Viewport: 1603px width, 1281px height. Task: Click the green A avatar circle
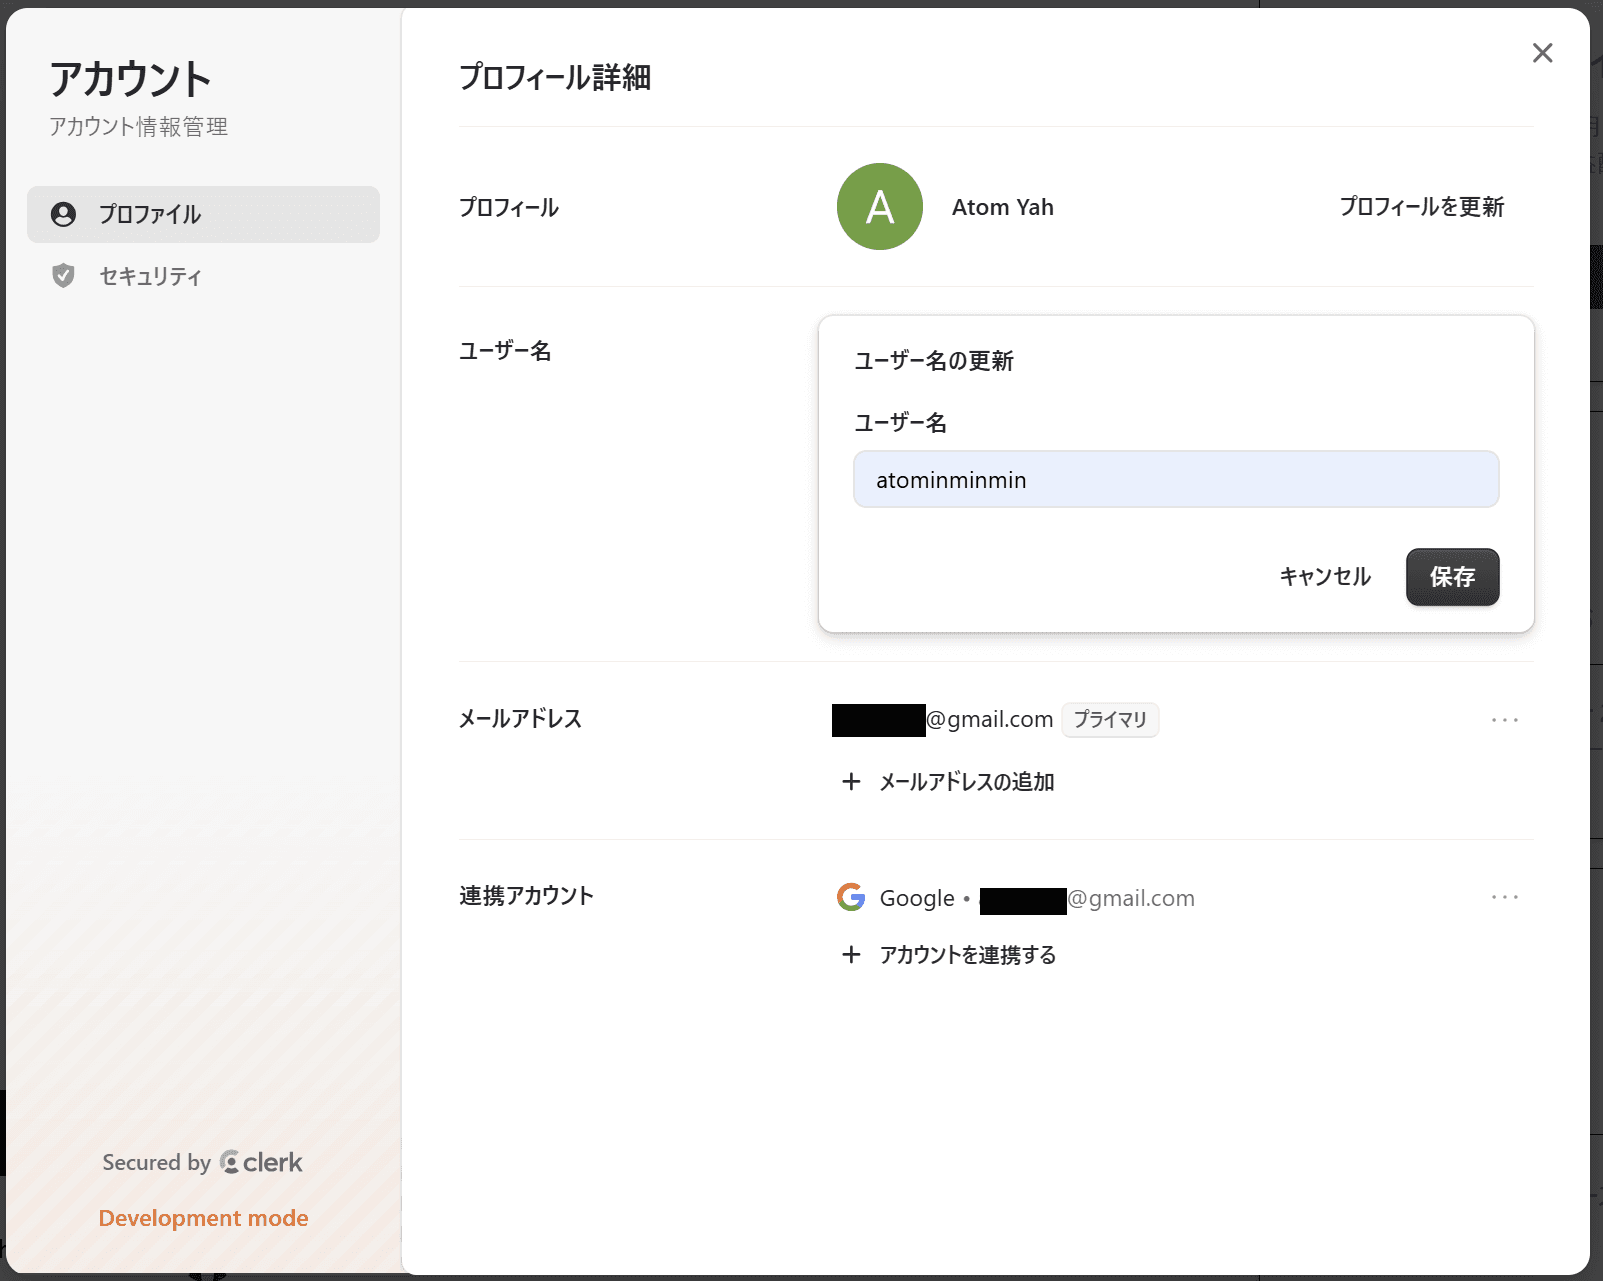coord(879,207)
